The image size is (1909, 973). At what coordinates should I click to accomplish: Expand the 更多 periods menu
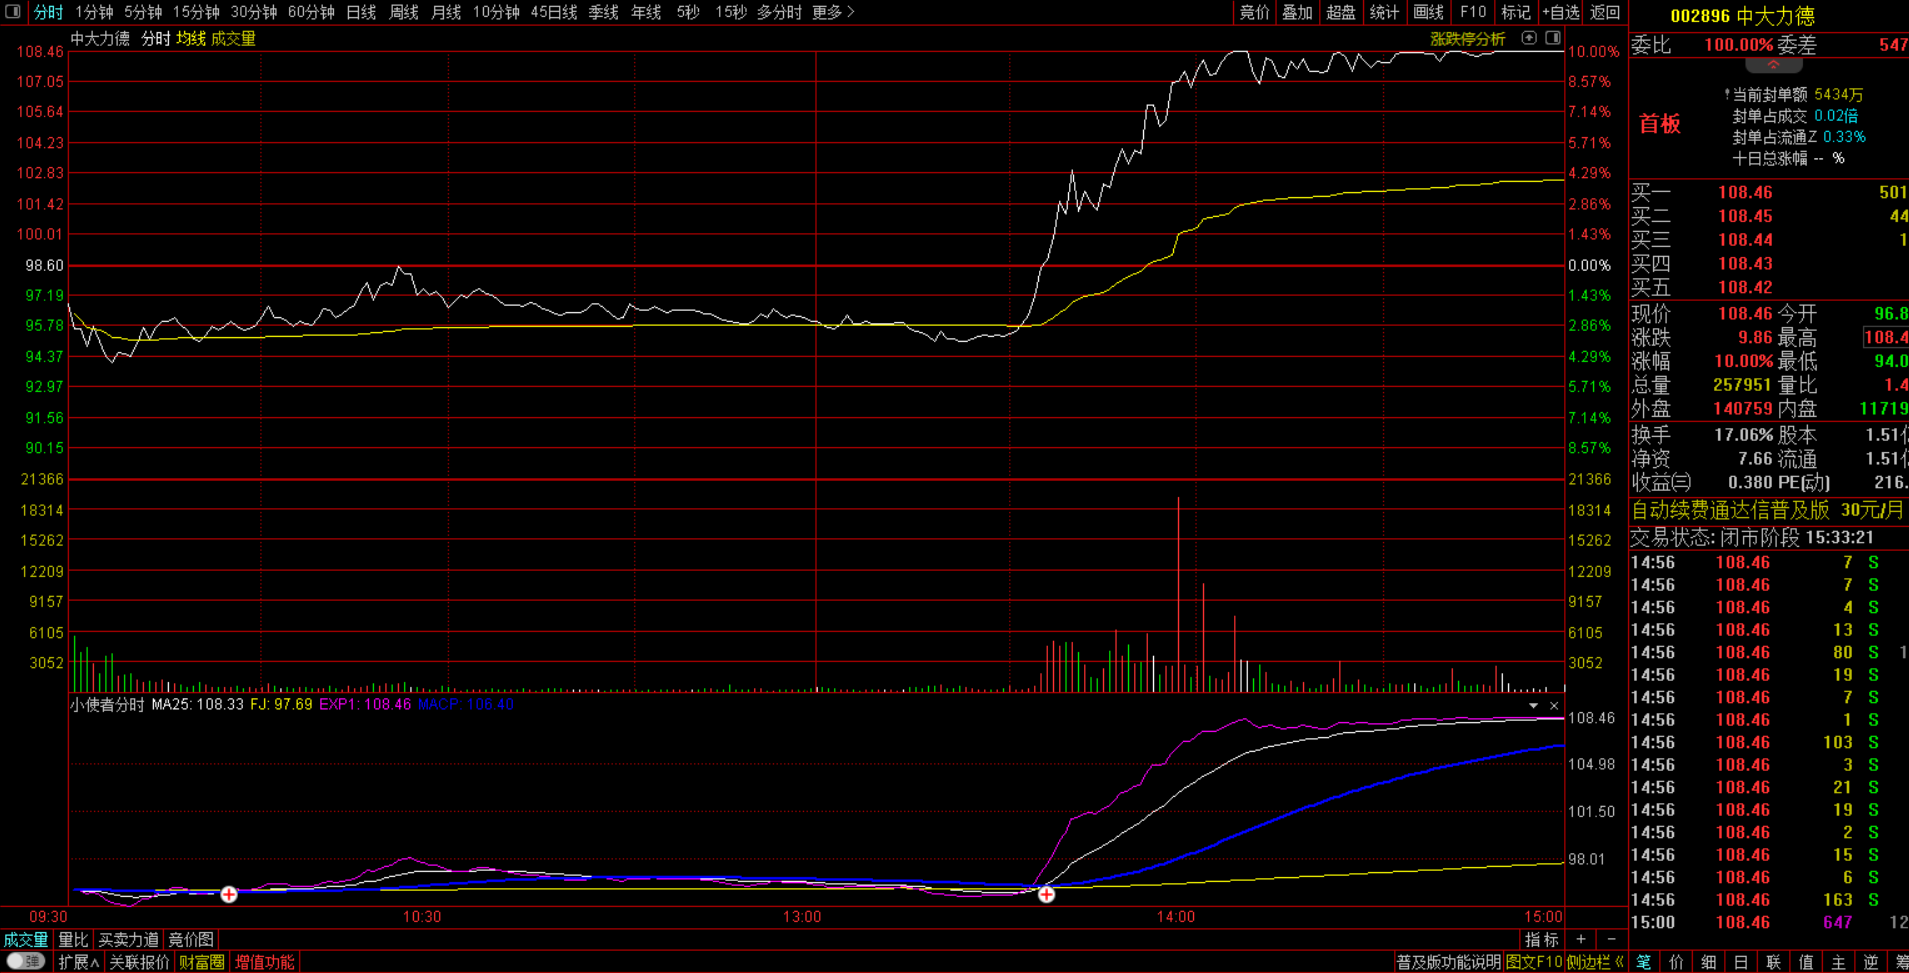[833, 12]
